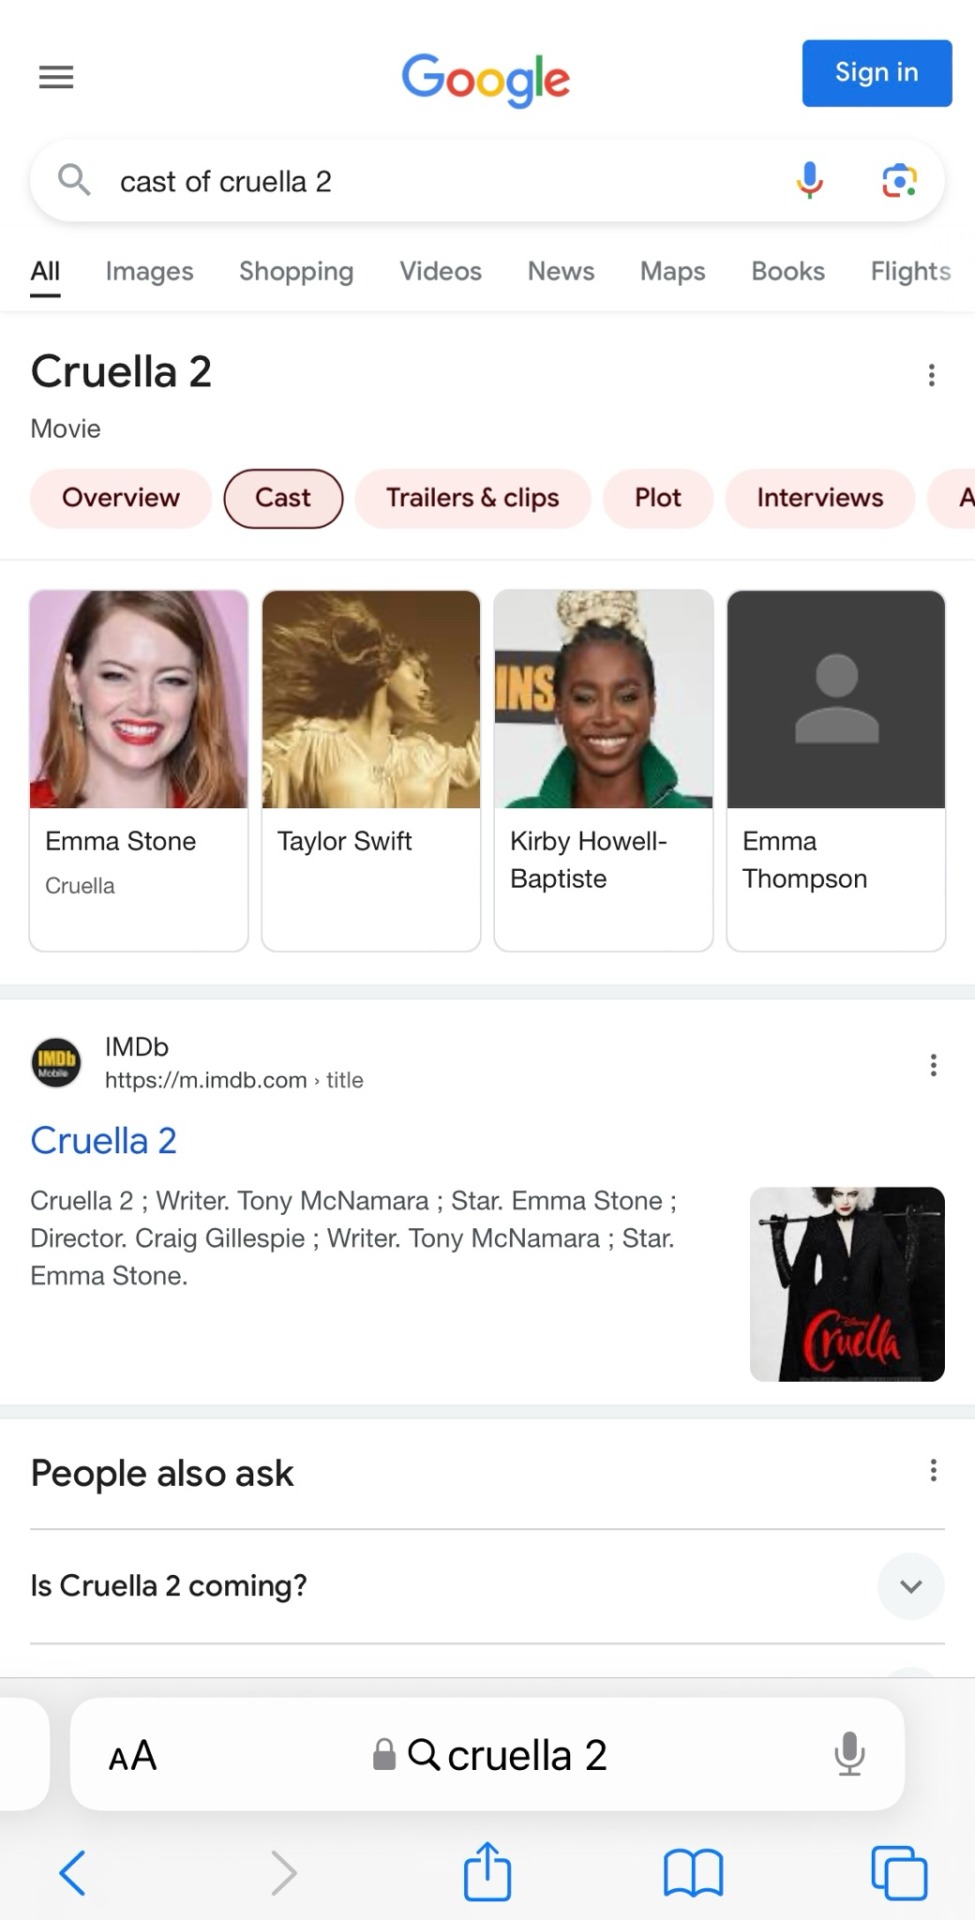Tap the "People also ask" heading
The image size is (975, 1920).
(x=162, y=1473)
